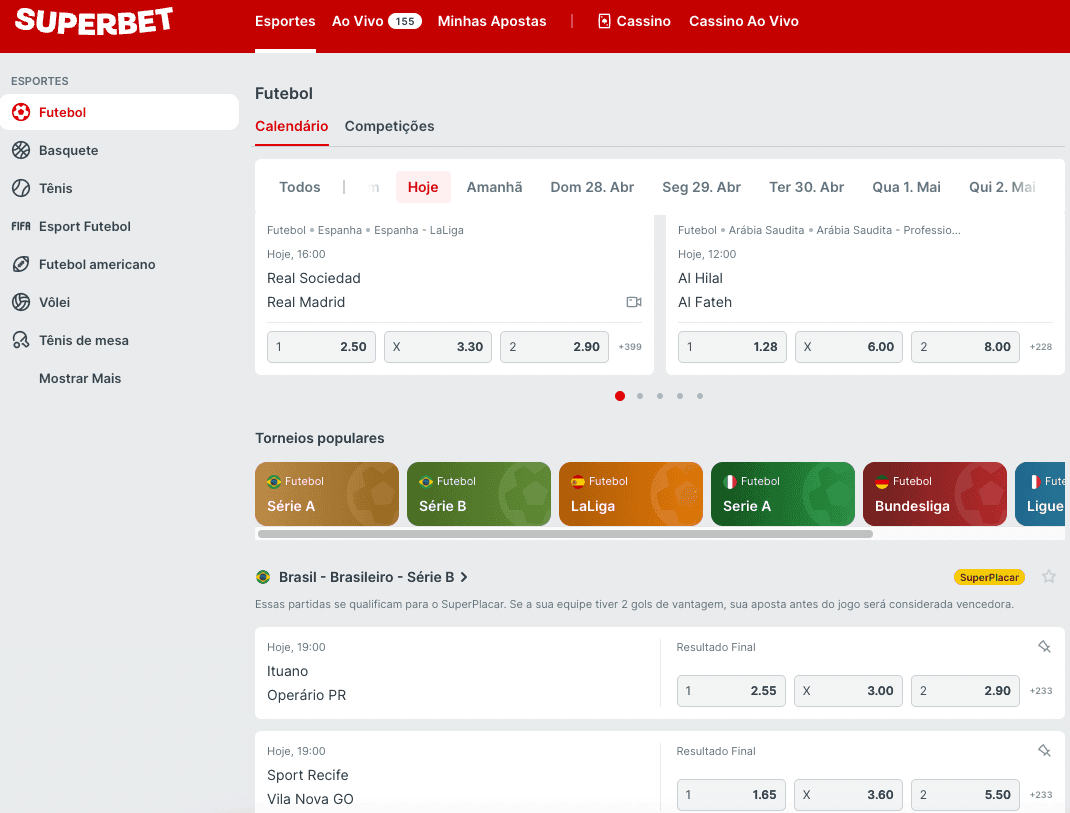Image resolution: width=1070 pixels, height=813 pixels.
Task: Favorite Série B league with star icon
Action: click(x=1049, y=577)
